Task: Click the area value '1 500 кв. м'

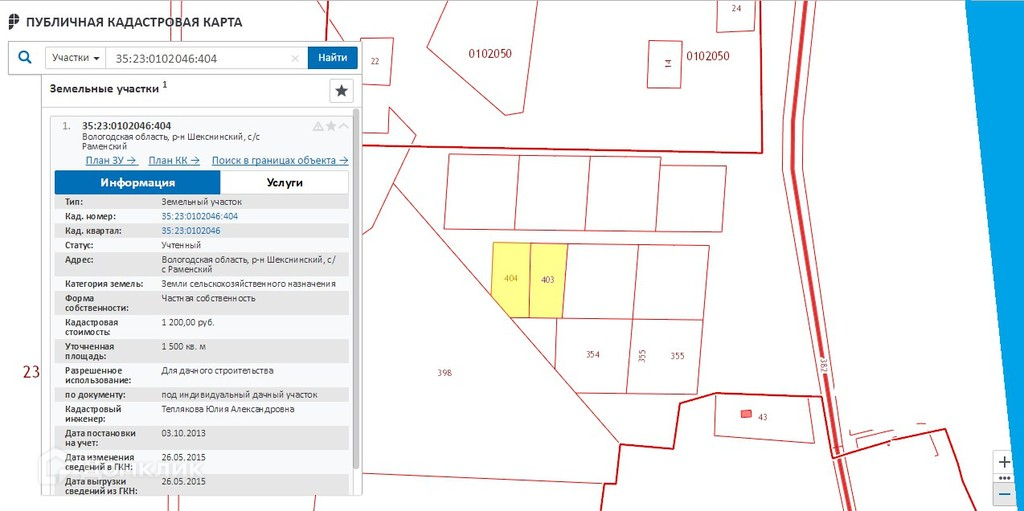Action: [x=184, y=346]
